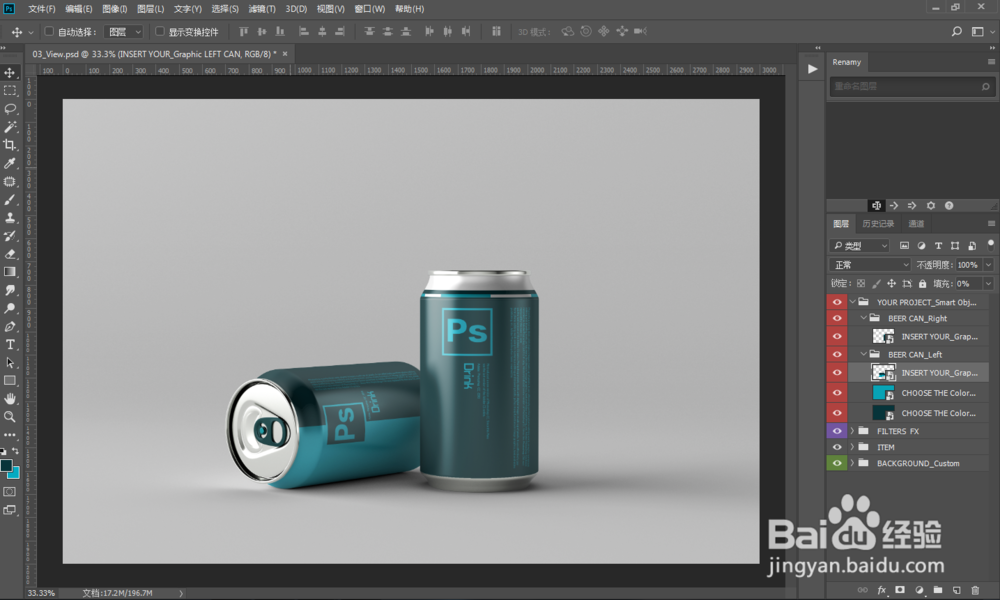This screenshot has width=1000, height=600.
Task: Select the Pen tool
Action: coord(10,326)
